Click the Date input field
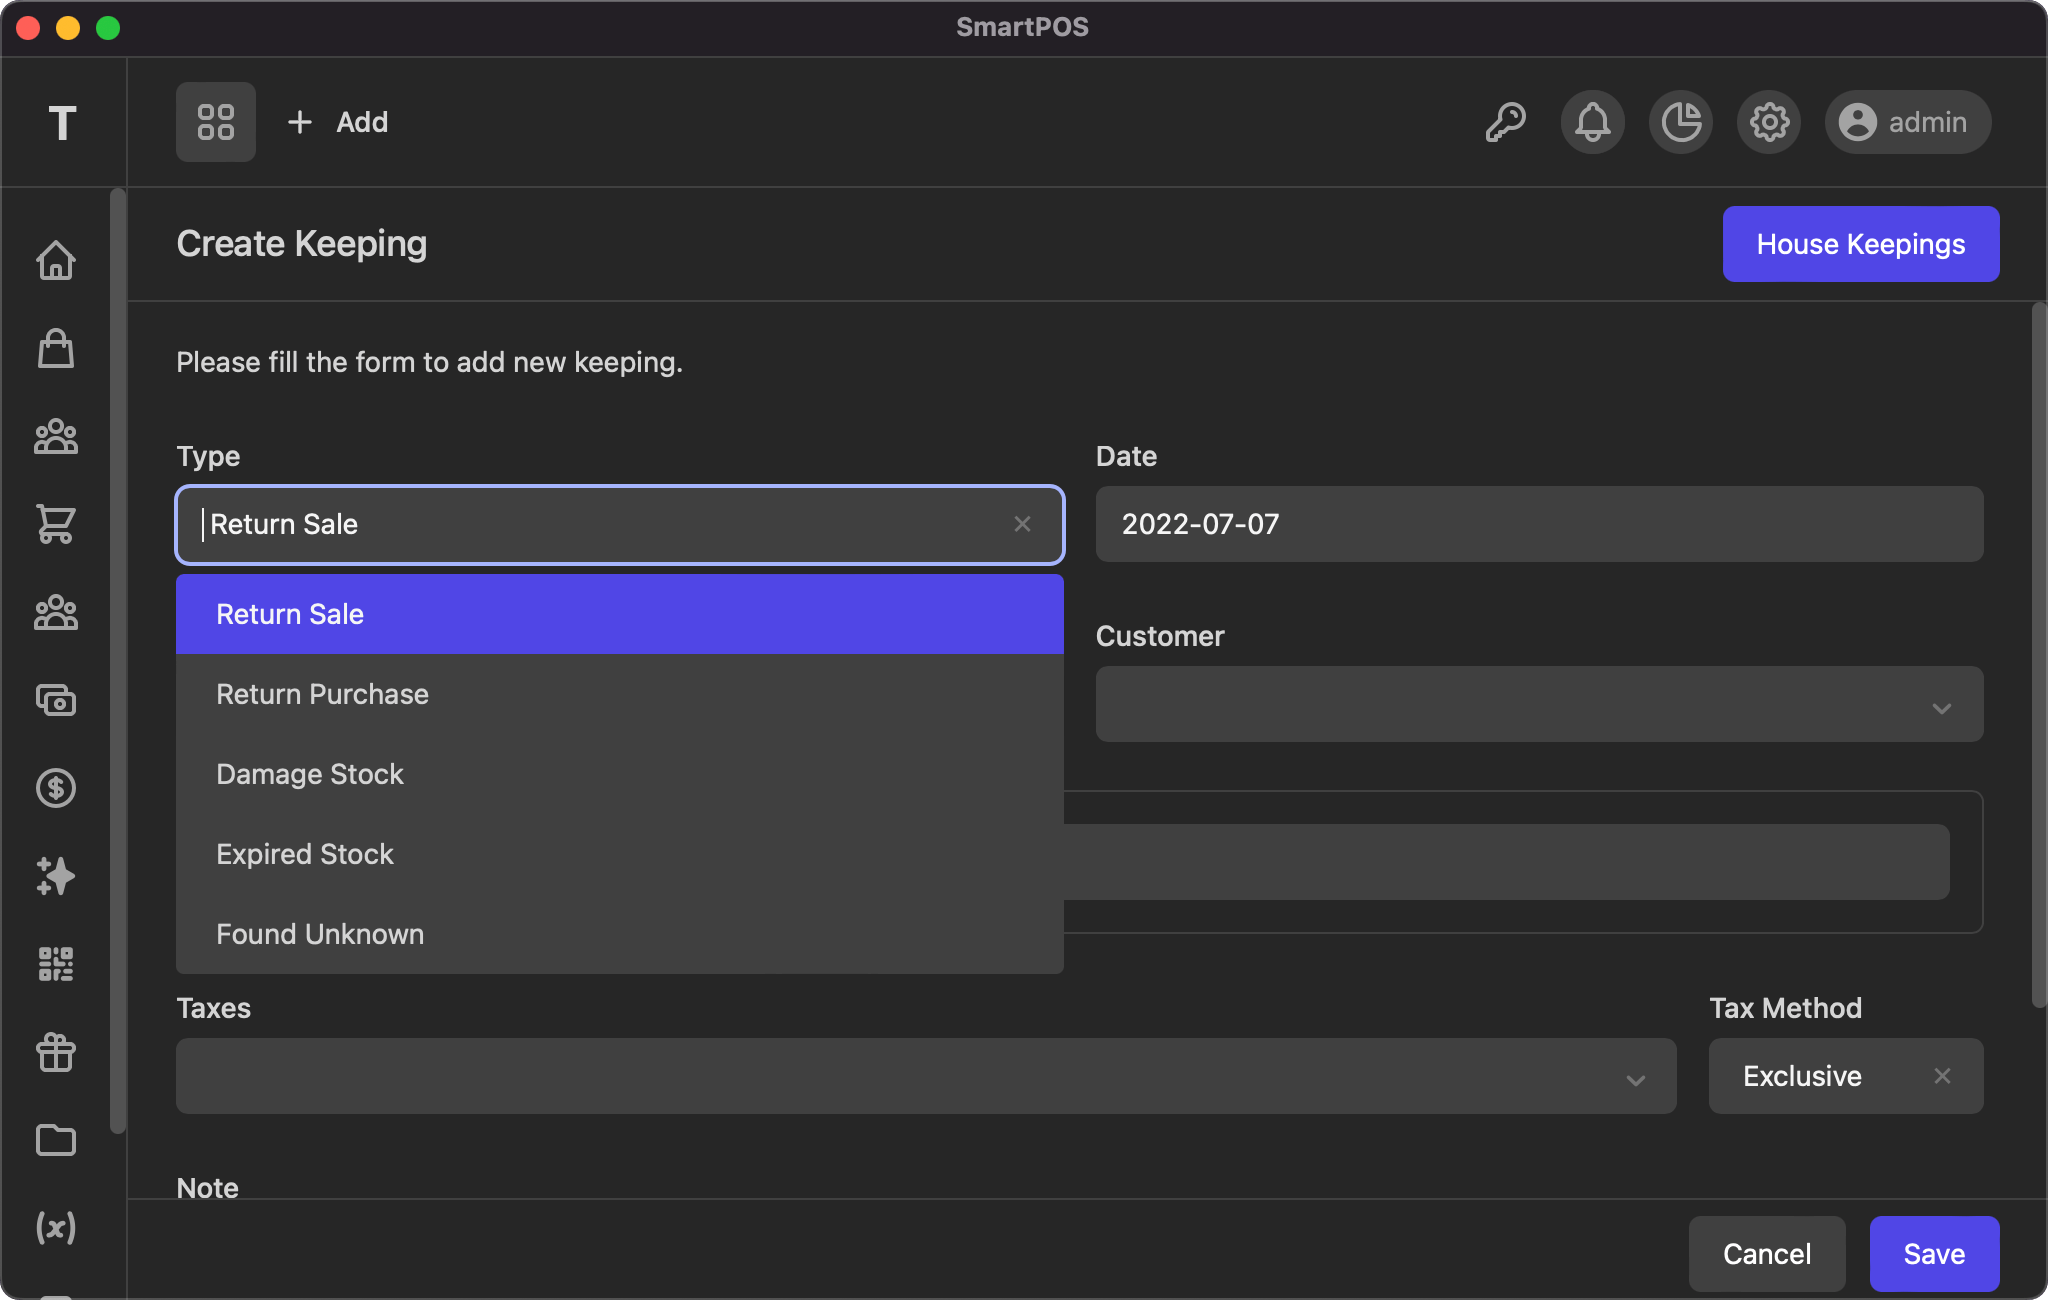Image resolution: width=2048 pixels, height=1300 pixels. (x=1538, y=524)
